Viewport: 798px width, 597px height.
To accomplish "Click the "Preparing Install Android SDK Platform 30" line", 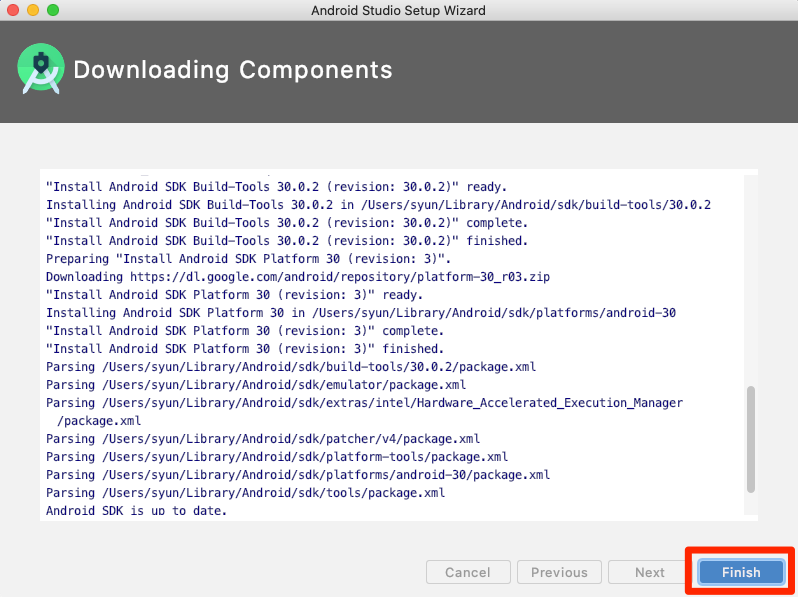I will [248, 259].
